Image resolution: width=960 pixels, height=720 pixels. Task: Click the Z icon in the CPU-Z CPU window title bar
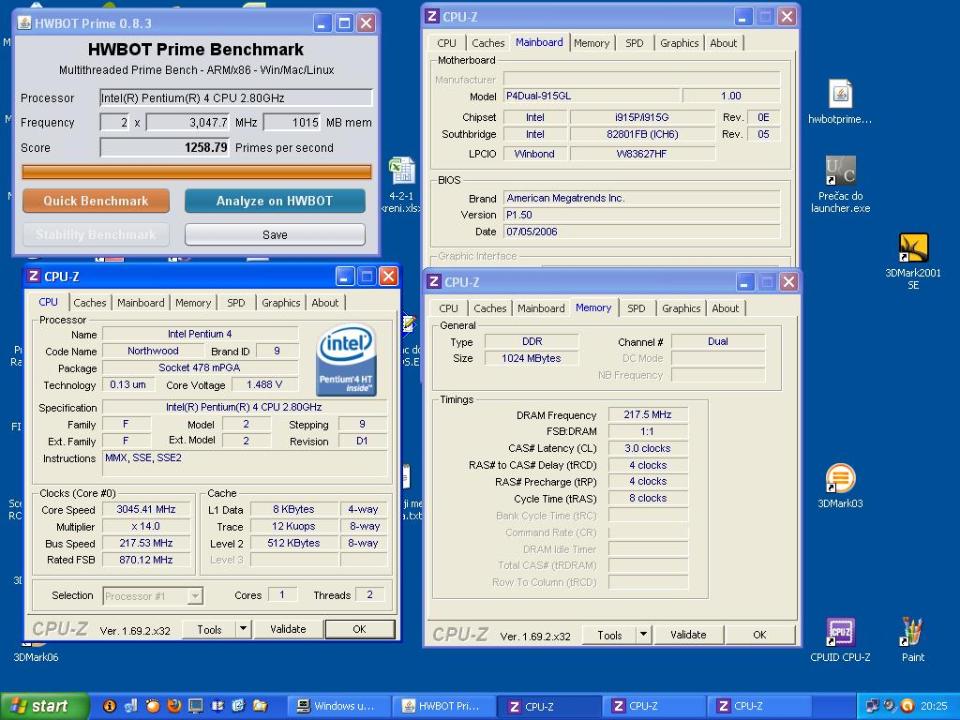pos(34,276)
